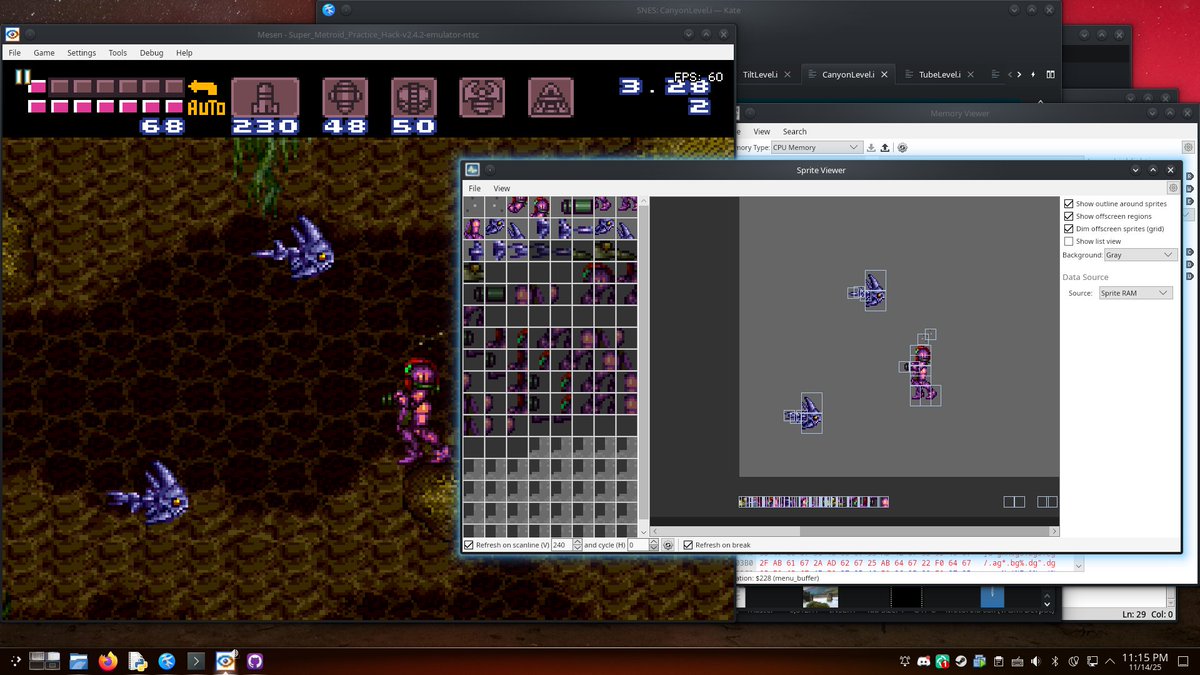Close the CanyonLevel.i tab

pos(886,74)
